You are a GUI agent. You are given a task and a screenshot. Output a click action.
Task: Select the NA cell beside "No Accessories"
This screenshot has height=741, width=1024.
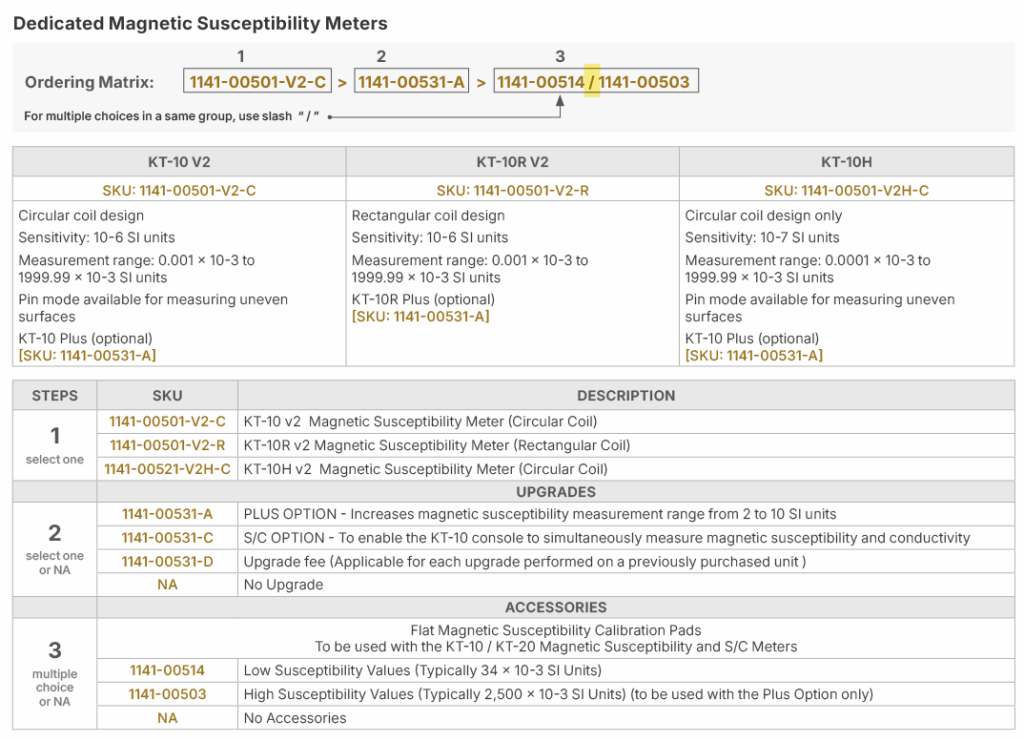pos(167,718)
